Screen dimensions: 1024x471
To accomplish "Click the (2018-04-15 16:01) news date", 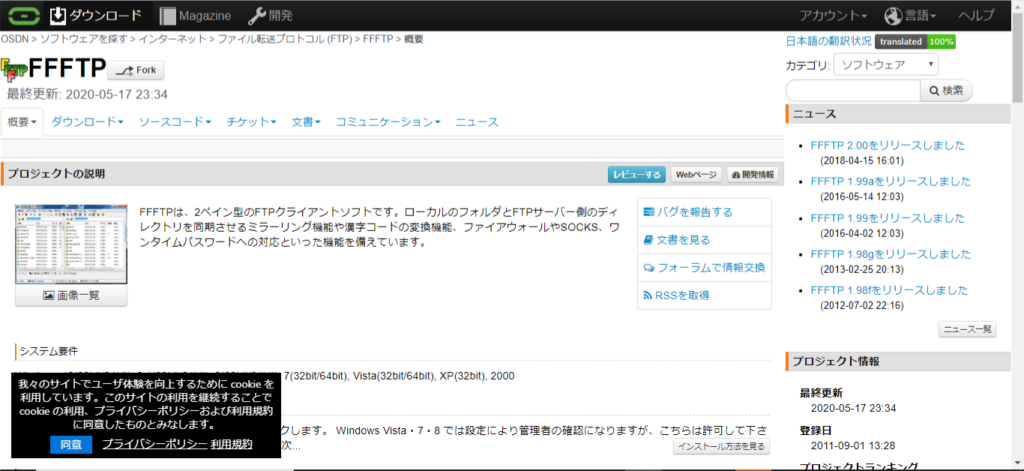I will [x=861, y=161].
